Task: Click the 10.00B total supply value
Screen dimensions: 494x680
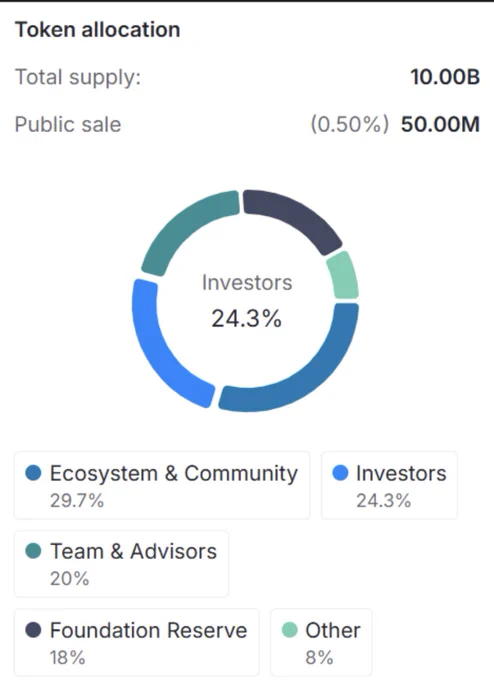Action: pos(445,77)
